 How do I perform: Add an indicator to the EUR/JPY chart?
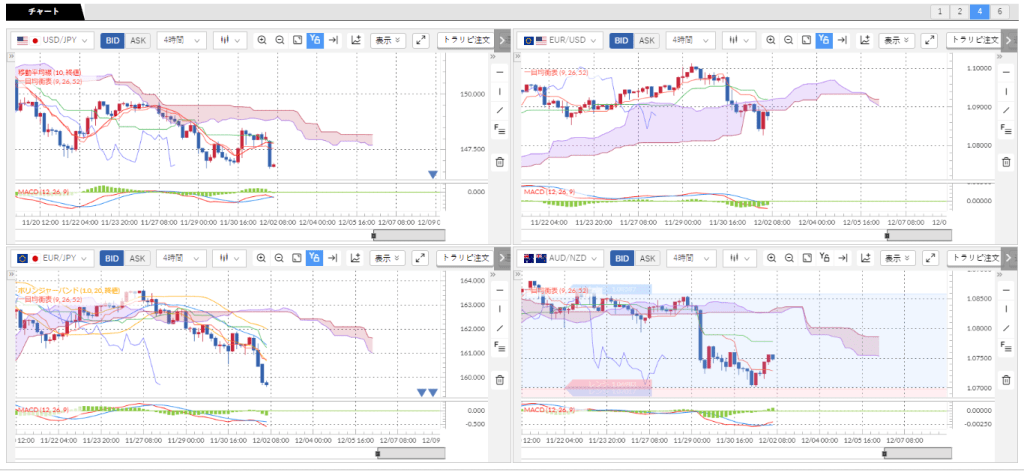[354, 258]
